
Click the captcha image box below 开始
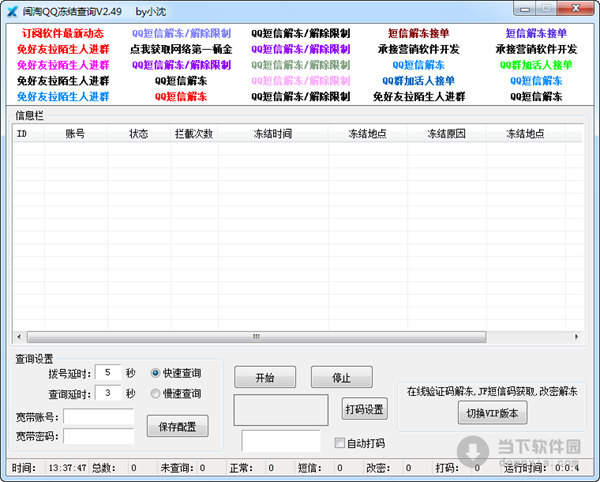[x=281, y=410]
